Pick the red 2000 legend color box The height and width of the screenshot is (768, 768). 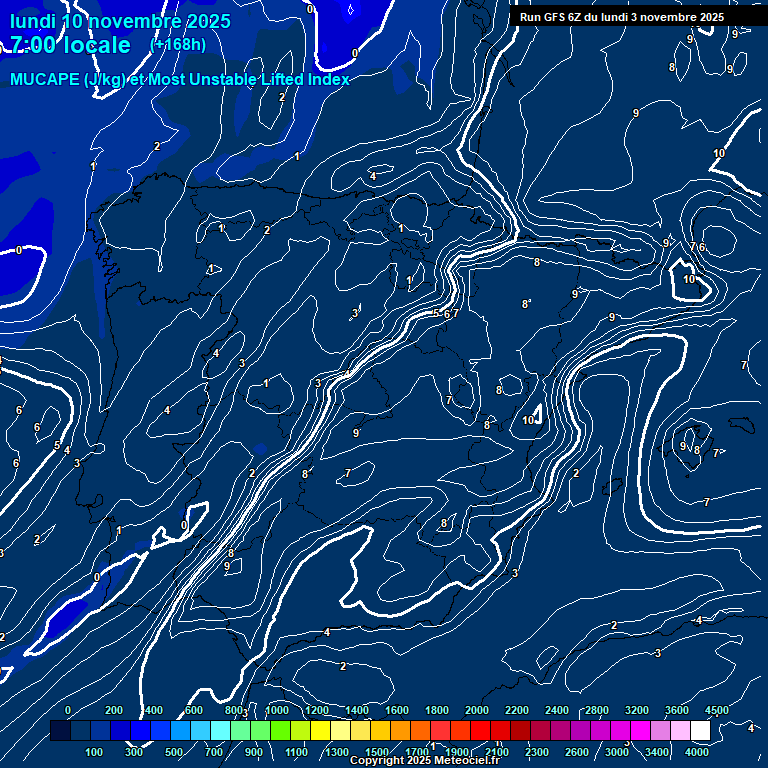[460, 731]
